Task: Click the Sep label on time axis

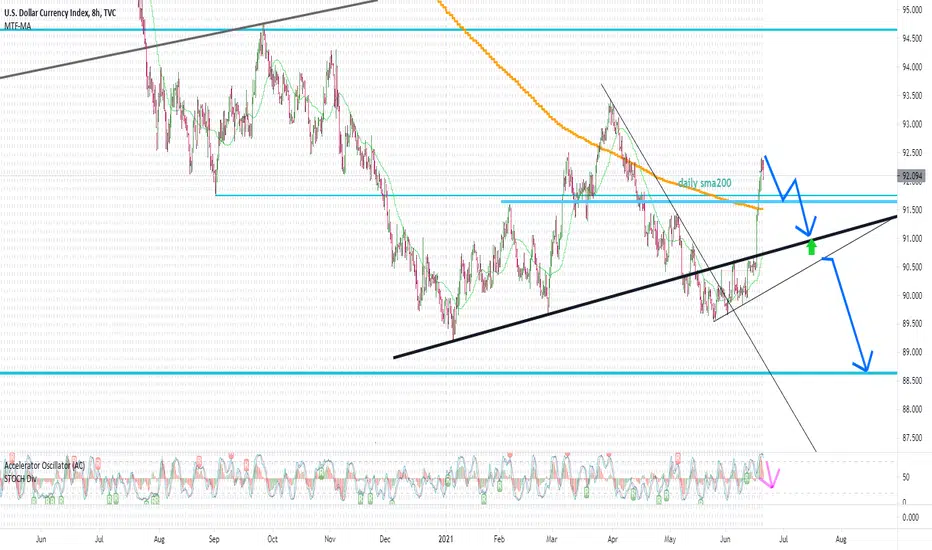Action: click(x=214, y=539)
